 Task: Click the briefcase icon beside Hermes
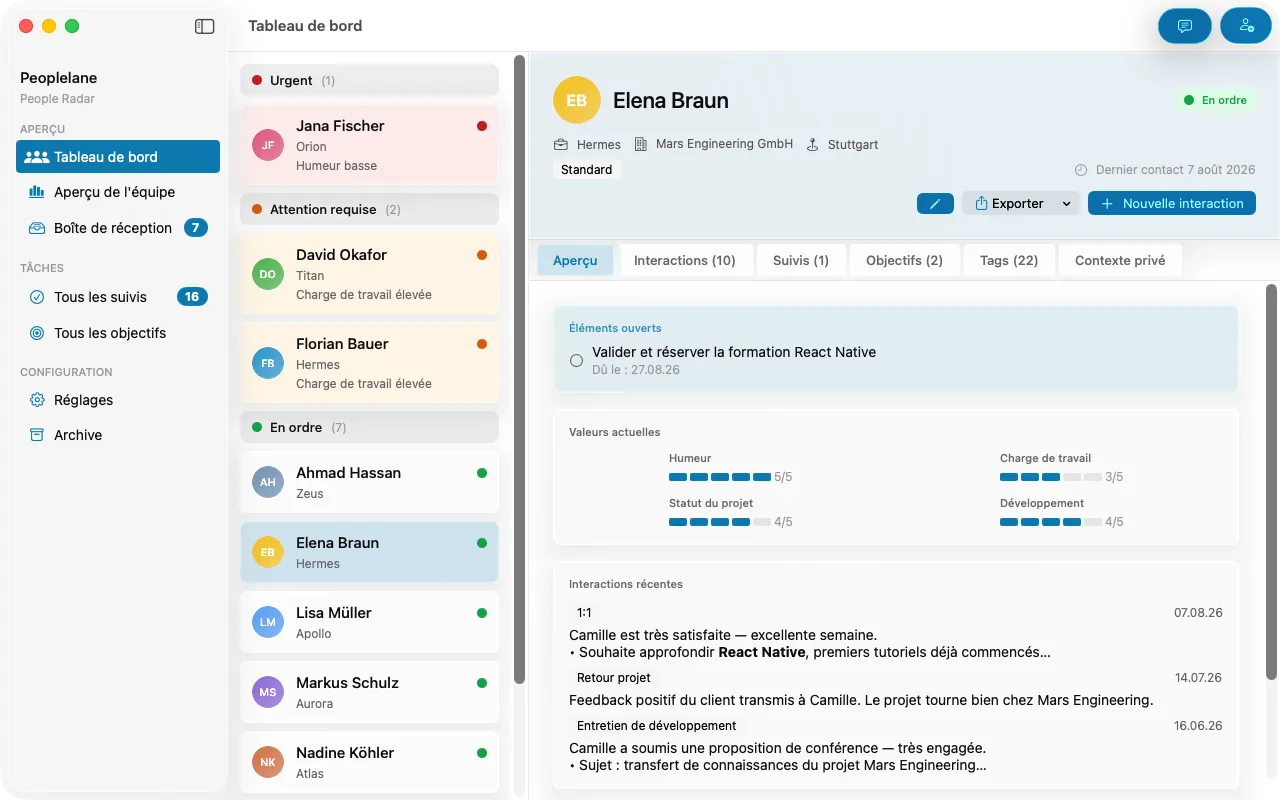tap(561, 145)
